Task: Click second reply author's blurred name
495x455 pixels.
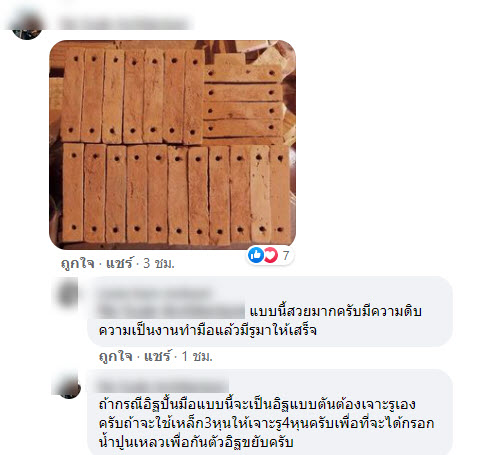Action: (x=163, y=386)
